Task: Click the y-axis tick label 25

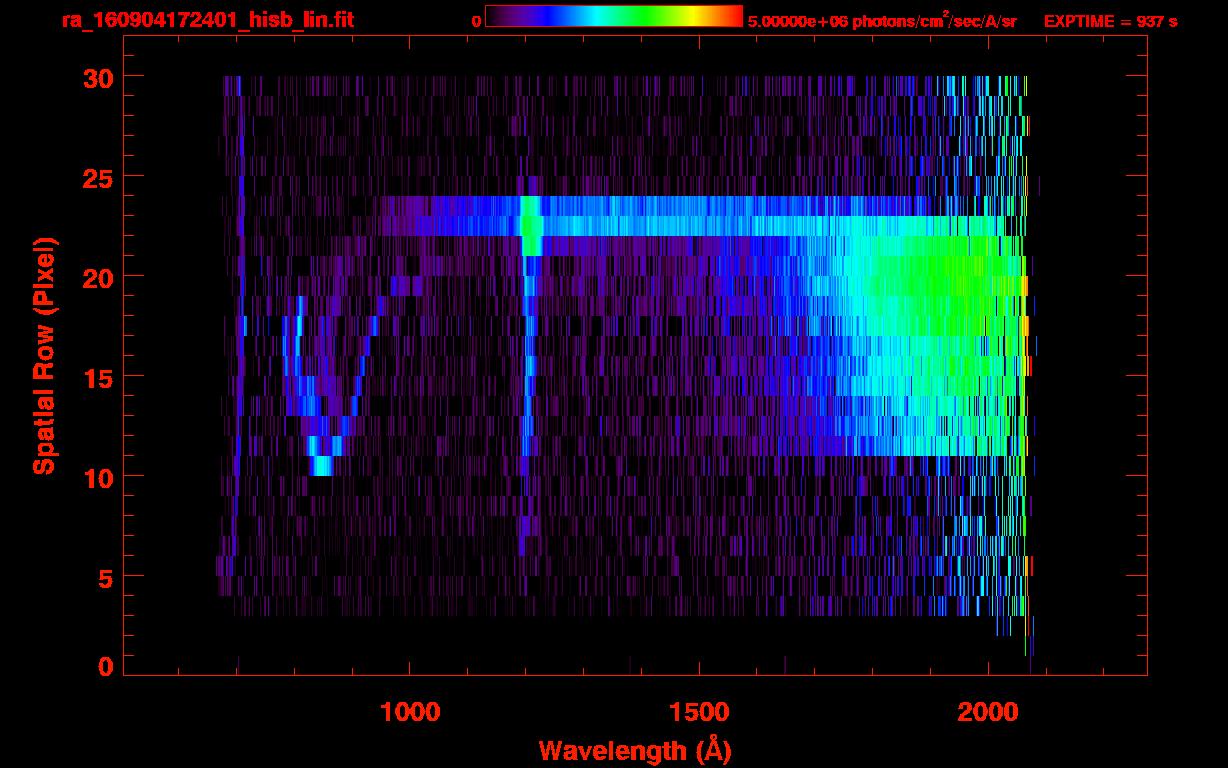Action: click(x=97, y=177)
